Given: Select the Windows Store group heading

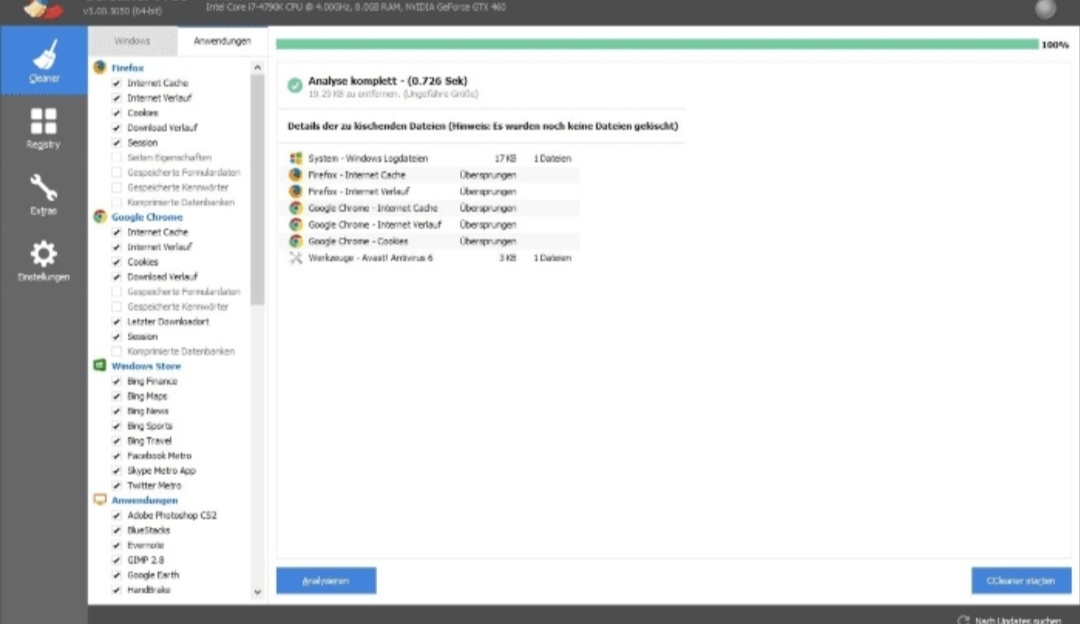Looking at the screenshot, I should click(x=146, y=366).
